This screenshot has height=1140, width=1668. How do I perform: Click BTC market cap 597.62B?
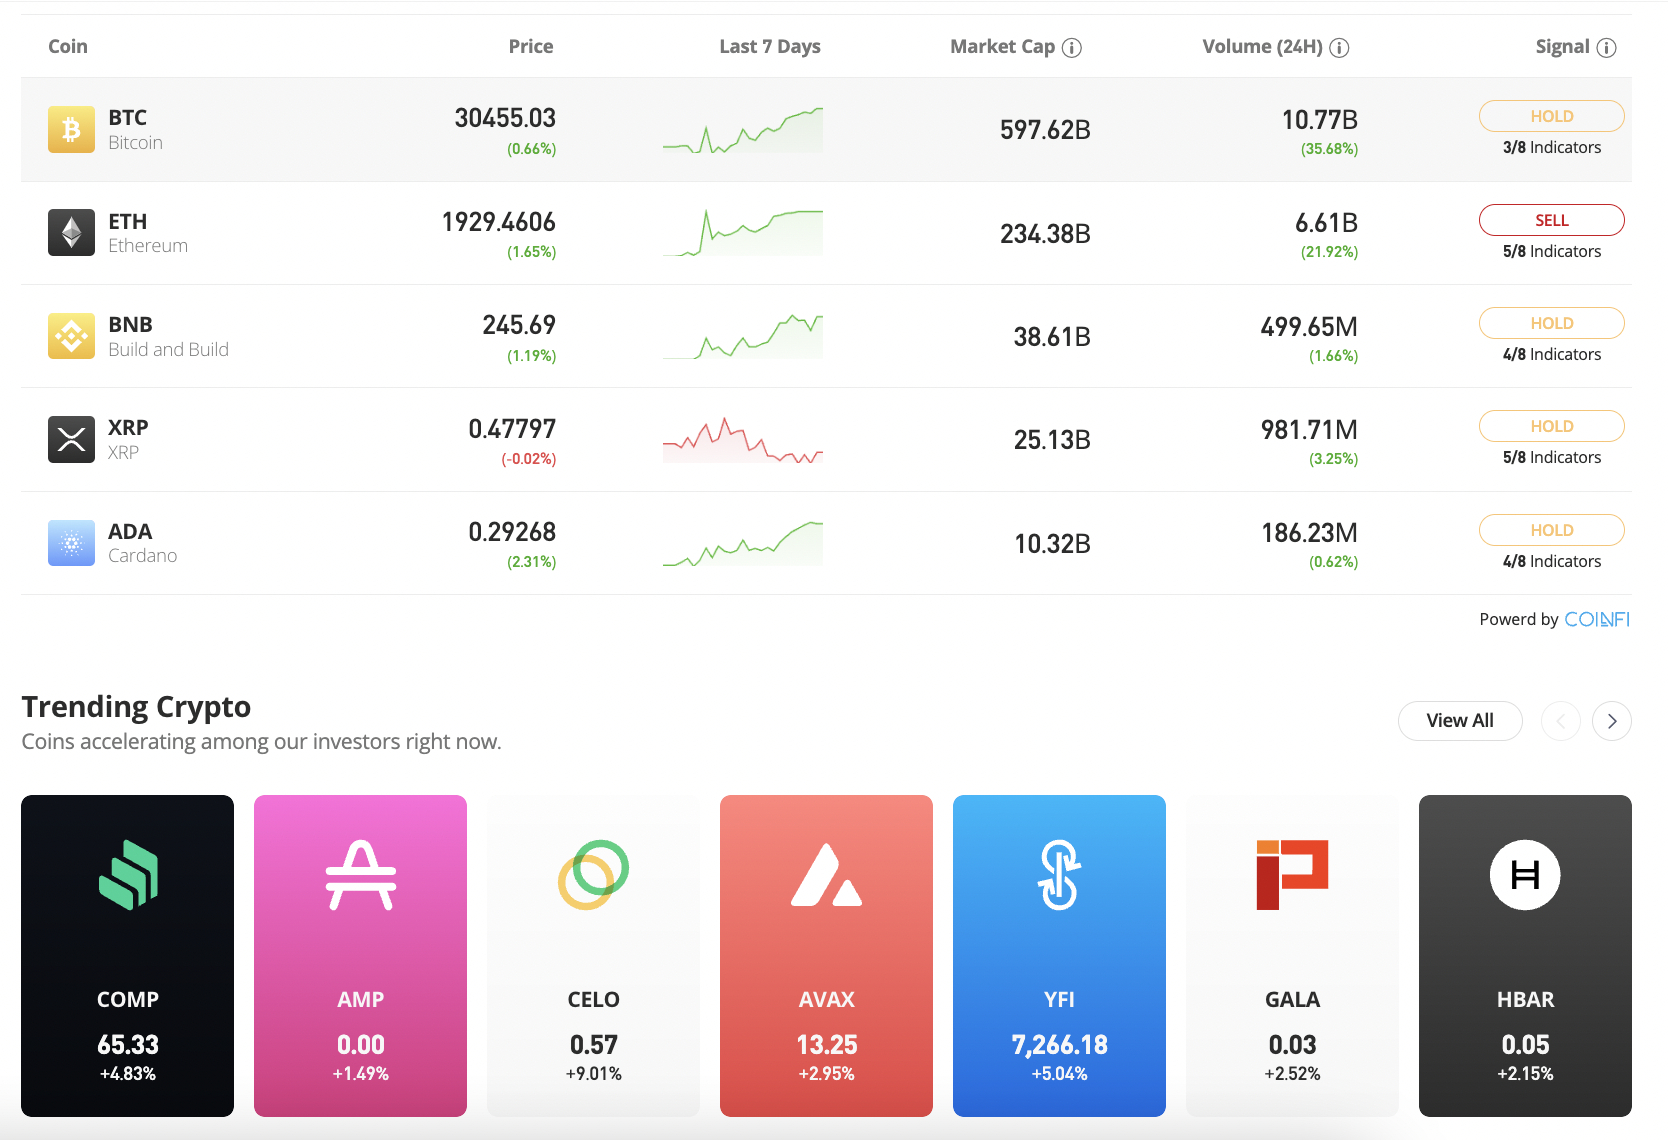tap(1045, 130)
